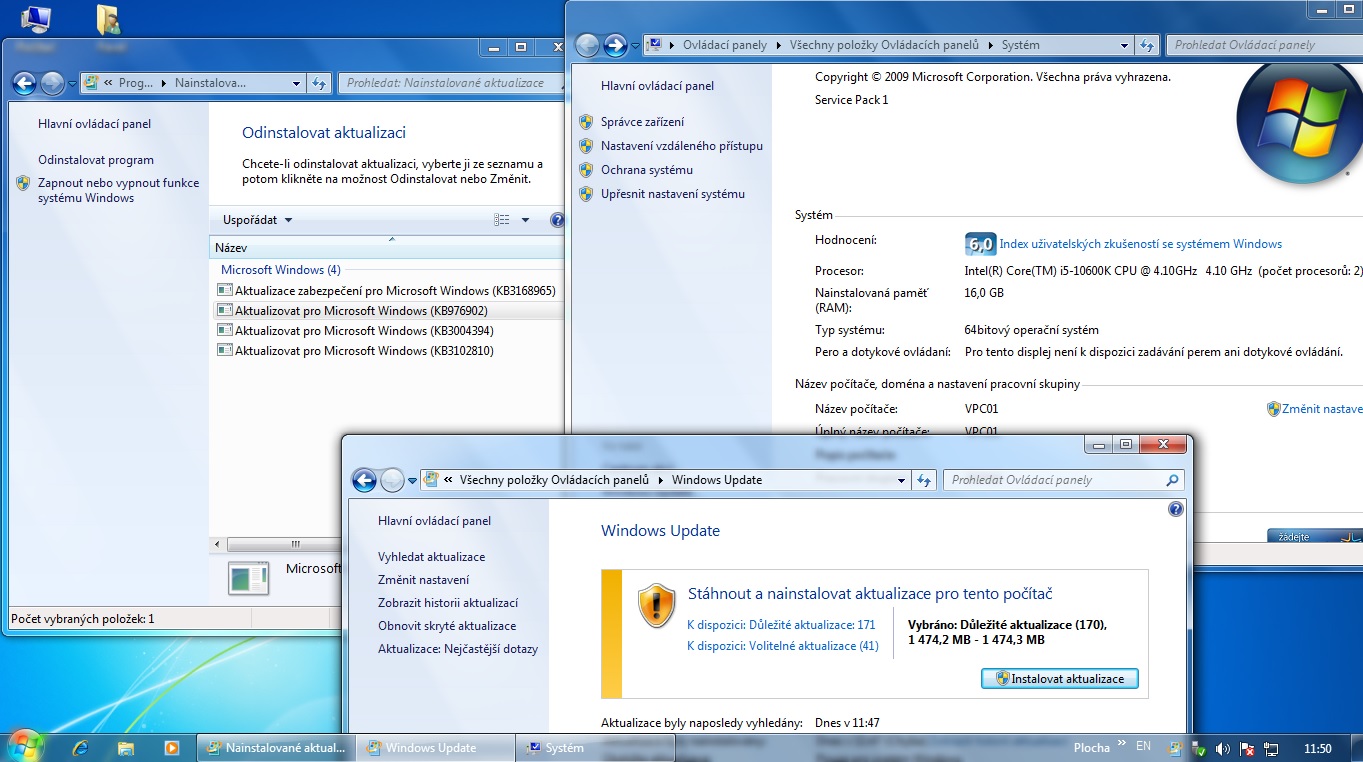Click Nastavení vzdáleného přístupu link
1363x762 pixels.
(681, 146)
